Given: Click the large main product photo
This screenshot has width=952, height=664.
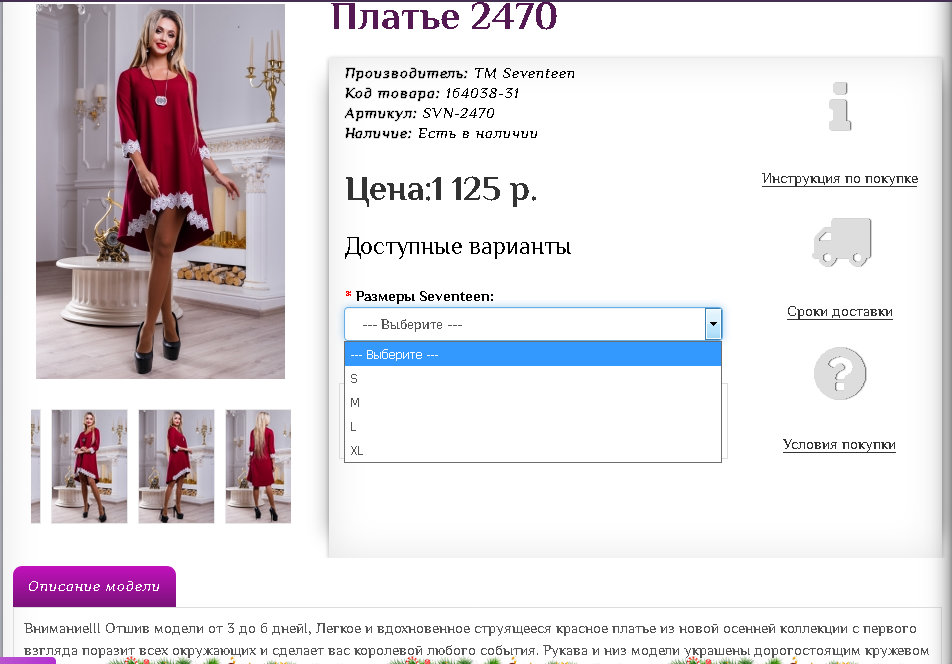Looking at the screenshot, I should coord(160,190).
